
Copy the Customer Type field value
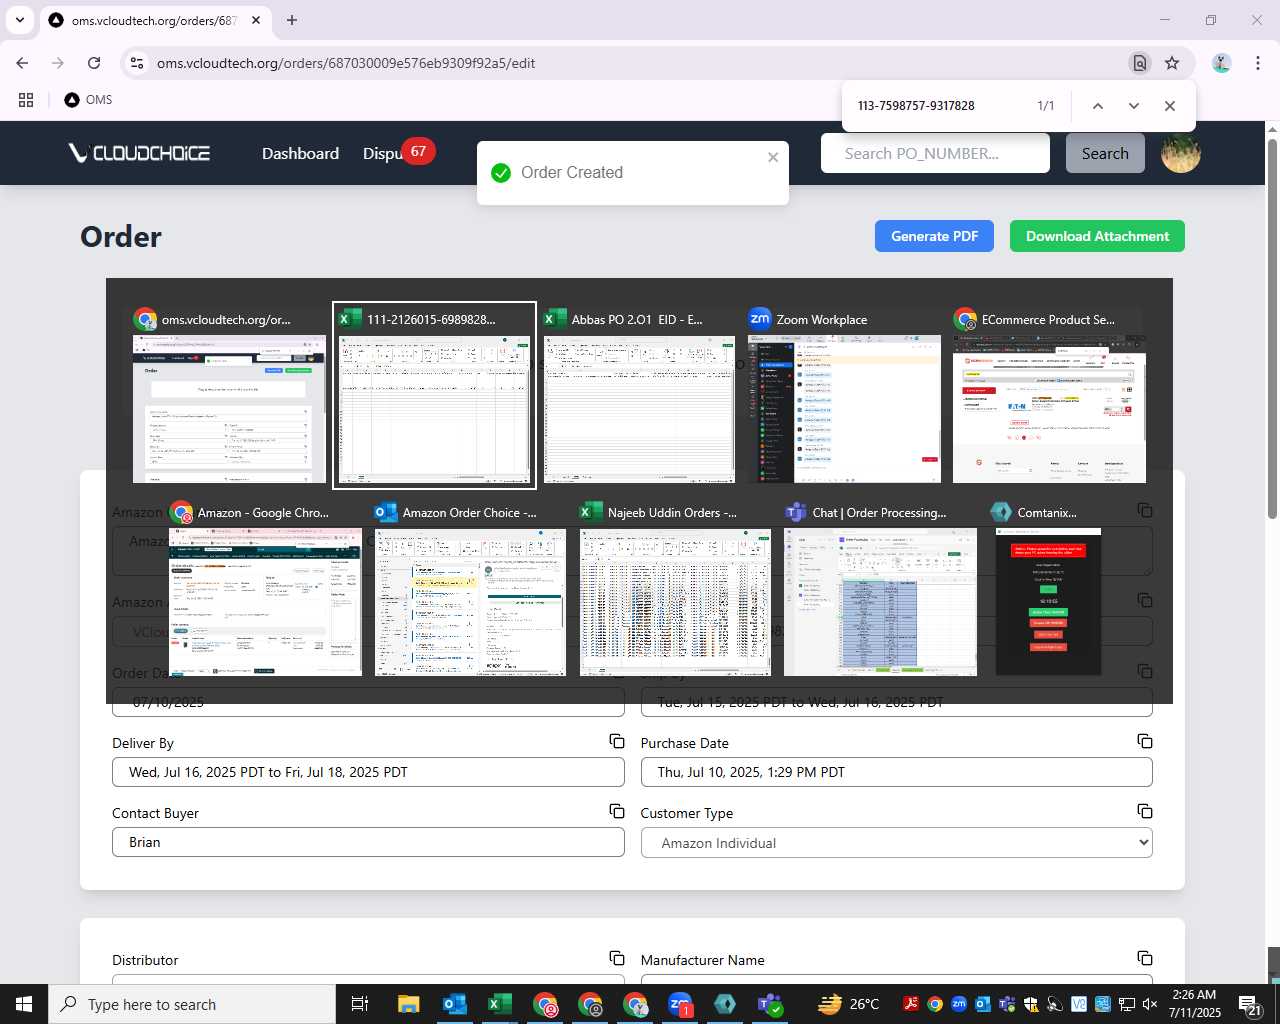tap(1145, 811)
